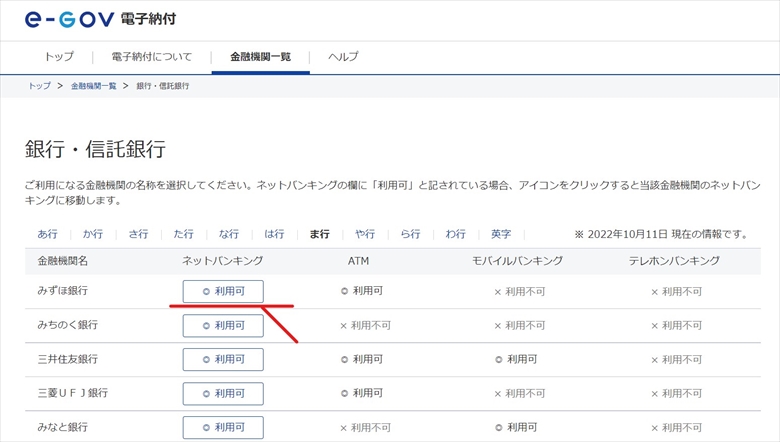
Task: Click みなと銀行 ATM 利用不可 cell
Action: (365, 428)
